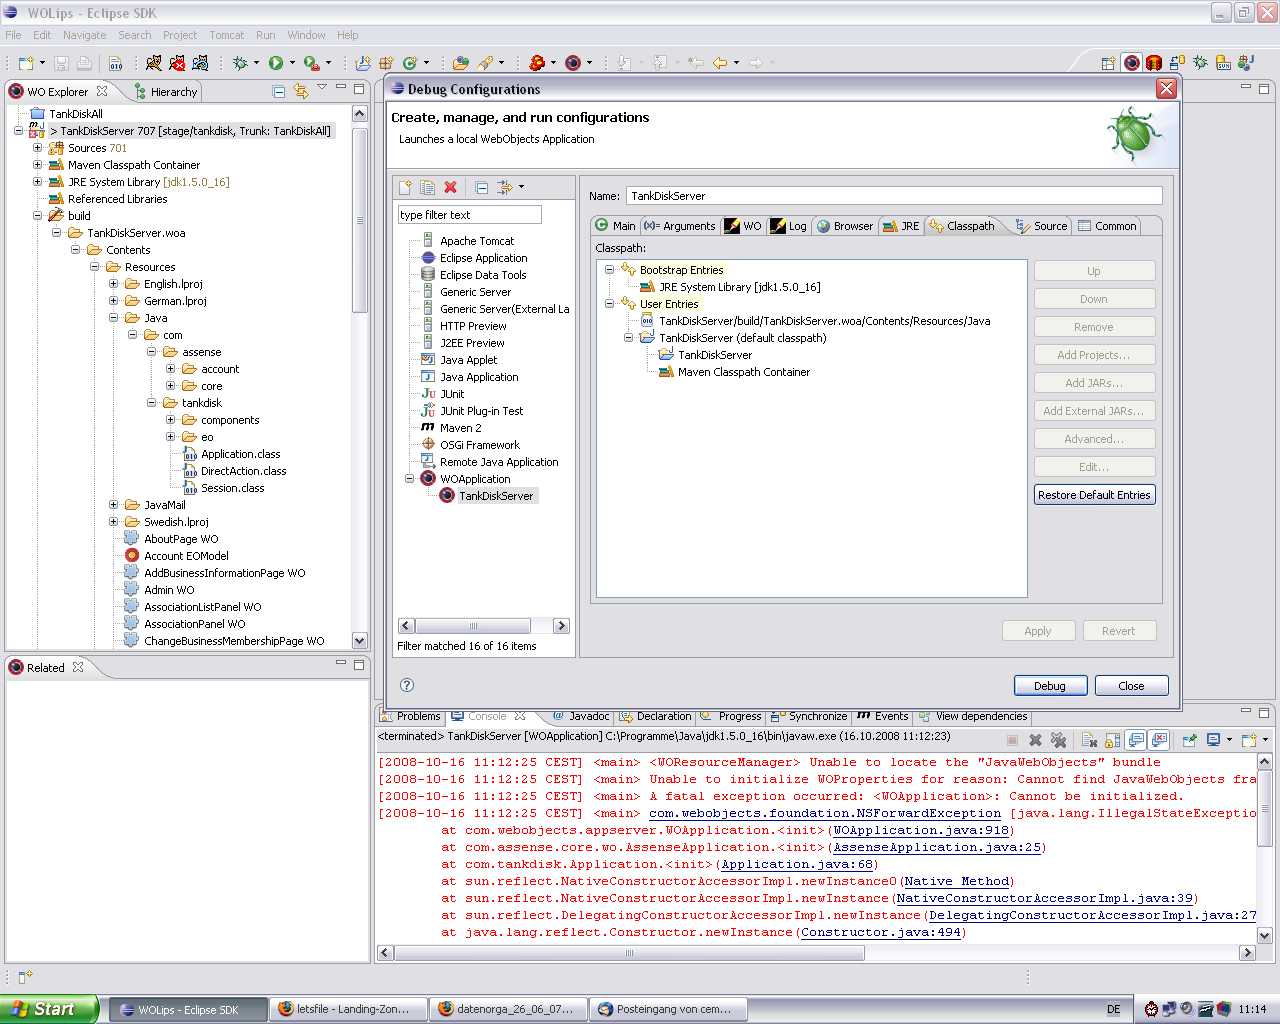The height and width of the screenshot is (1024, 1280).
Task: Collapse TankDiskServer default classpath node
Action: 628,338
